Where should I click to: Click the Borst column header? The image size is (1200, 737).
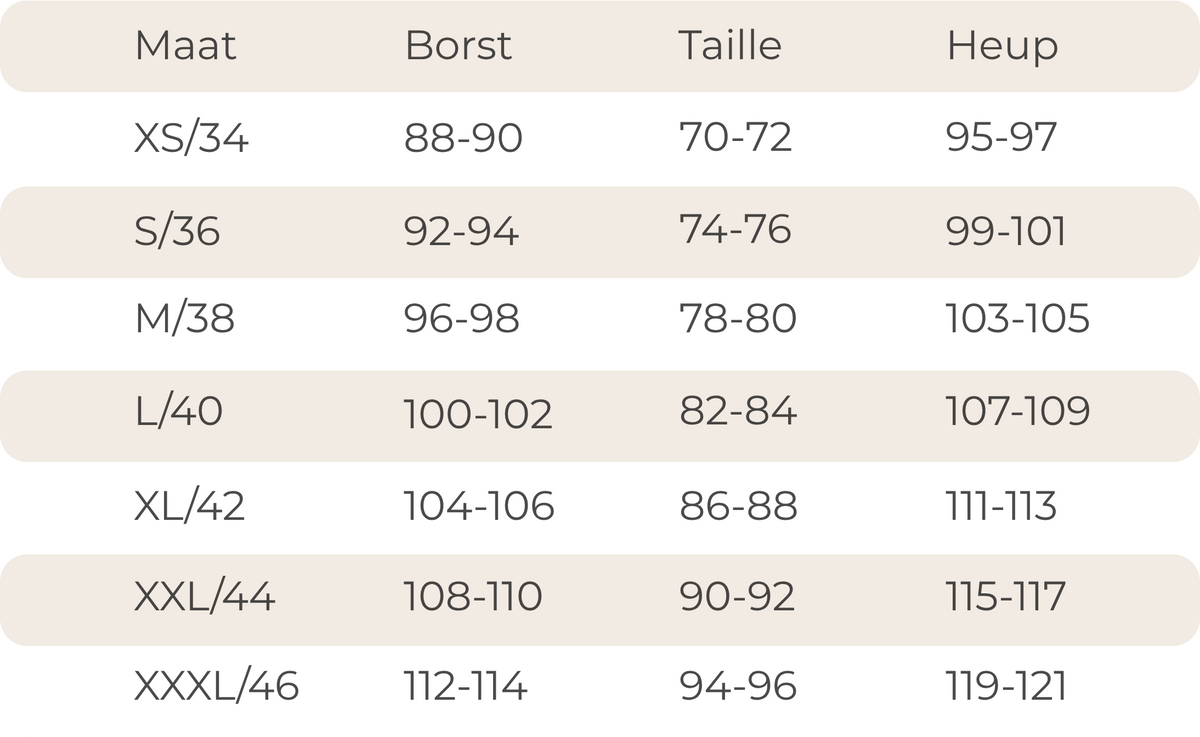[458, 46]
